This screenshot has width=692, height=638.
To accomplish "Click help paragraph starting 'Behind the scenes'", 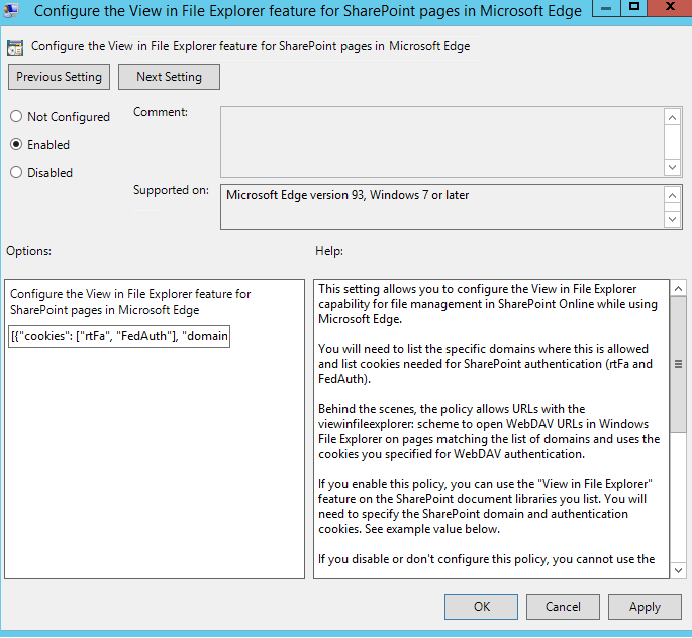I will point(489,431).
